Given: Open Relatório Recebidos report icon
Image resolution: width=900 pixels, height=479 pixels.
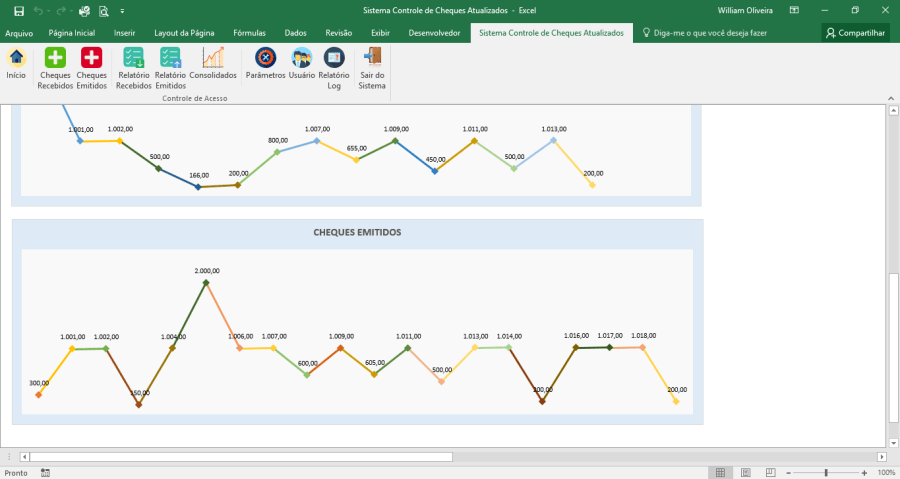Looking at the screenshot, I should click(134, 57).
